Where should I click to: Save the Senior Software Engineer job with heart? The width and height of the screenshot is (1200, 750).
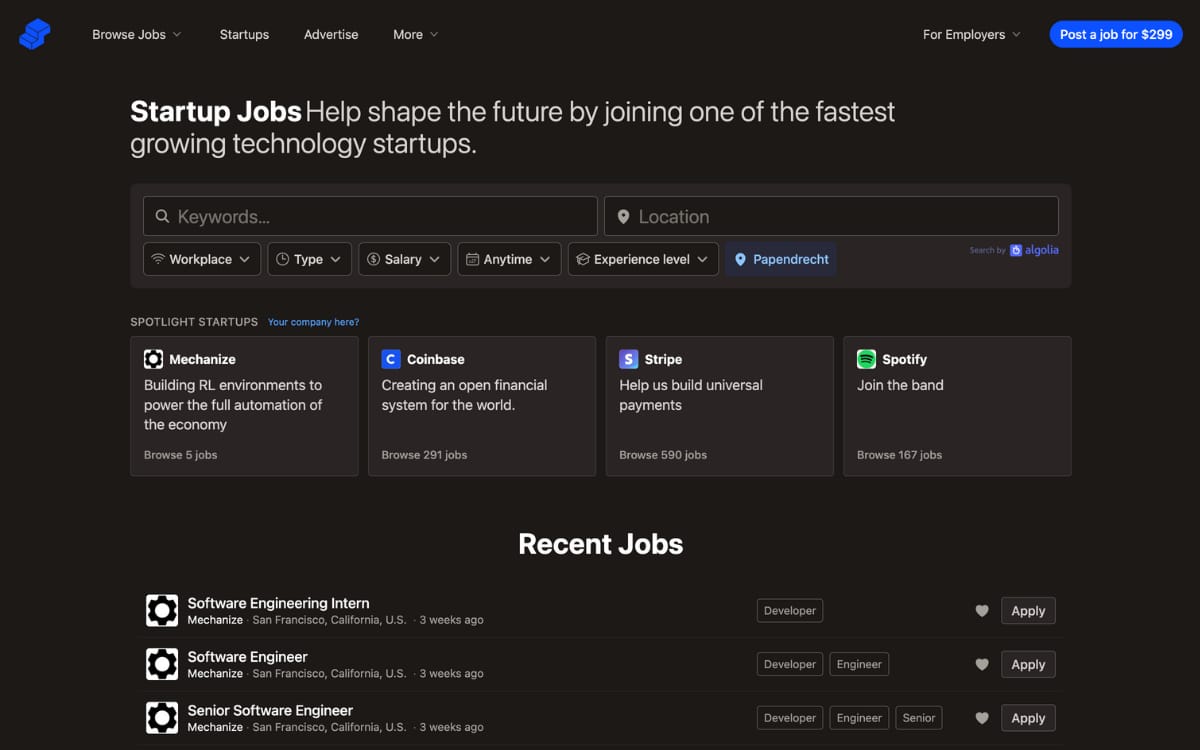pyautogui.click(x=982, y=718)
